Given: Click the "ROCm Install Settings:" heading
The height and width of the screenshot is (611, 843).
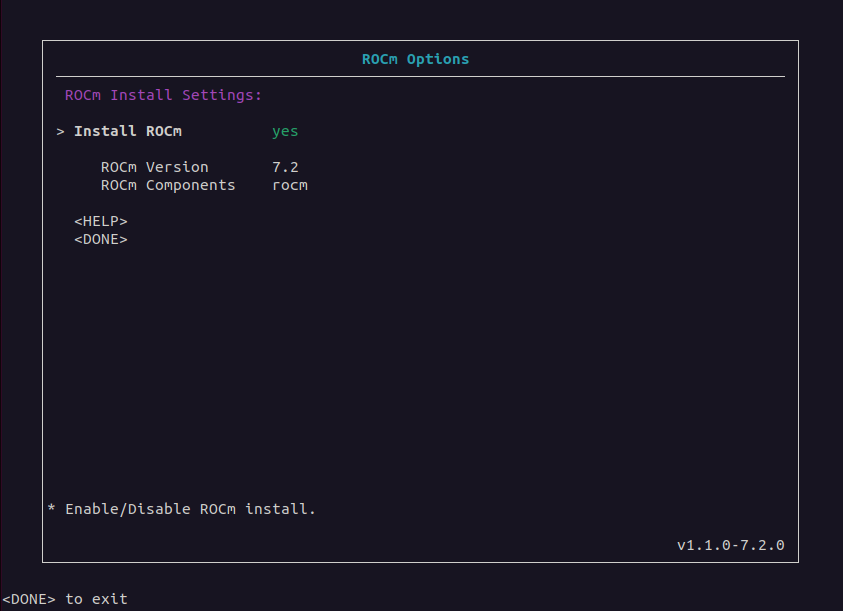Looking at the screenshot, I should (x=163, y=96).
